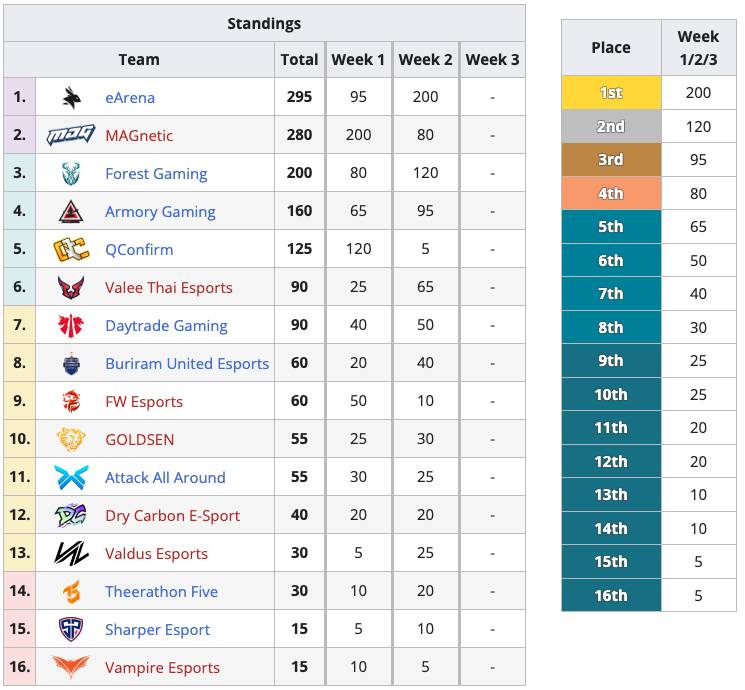The image size is (745, 690).
Task: Click QConfirm's total of 125
Action: pyautogui.click(x=299, y=249)
